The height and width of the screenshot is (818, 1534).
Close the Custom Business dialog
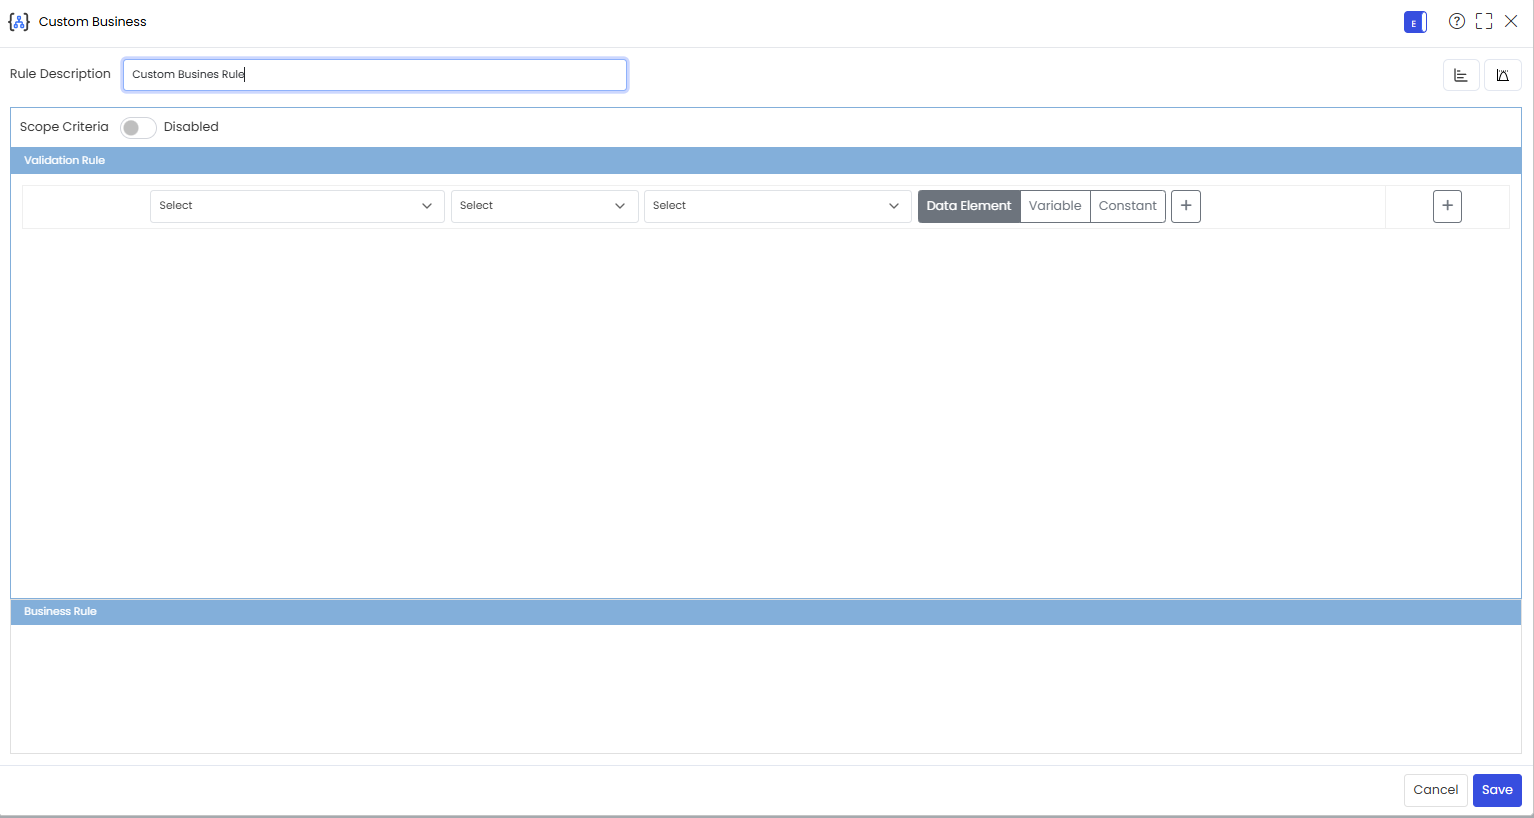coord(1511,21)
